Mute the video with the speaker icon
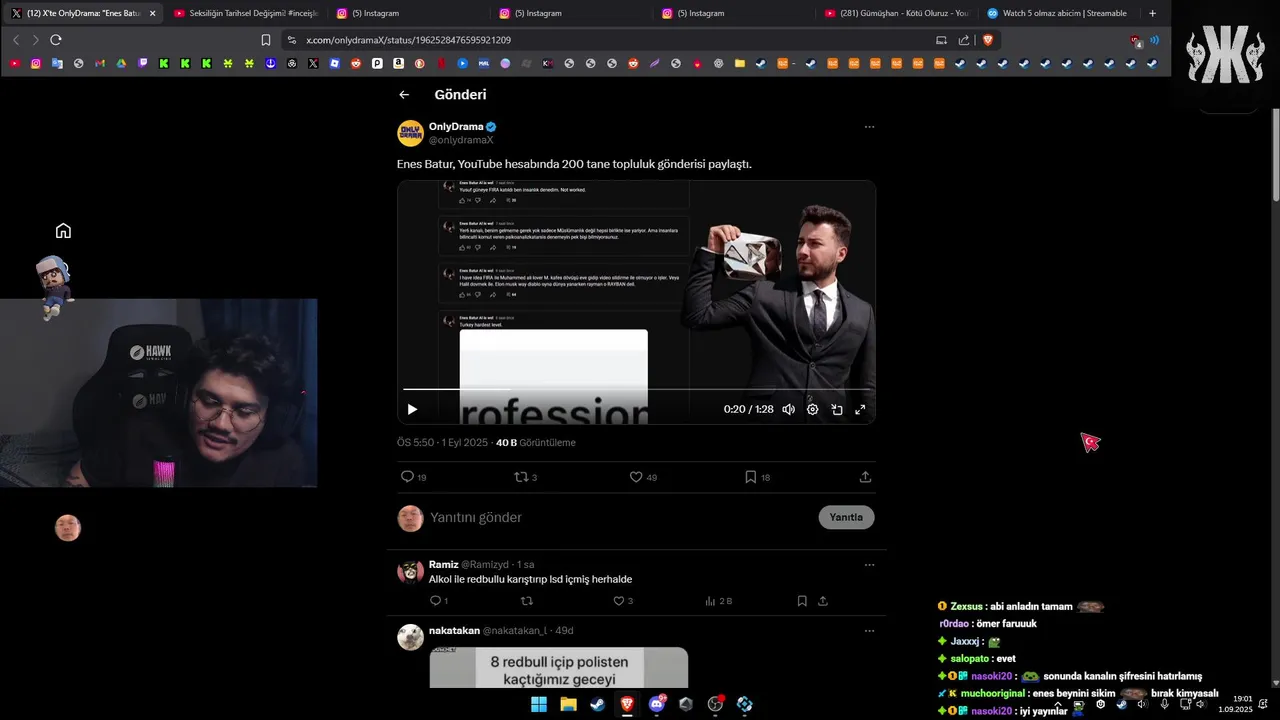 [788, 409]
